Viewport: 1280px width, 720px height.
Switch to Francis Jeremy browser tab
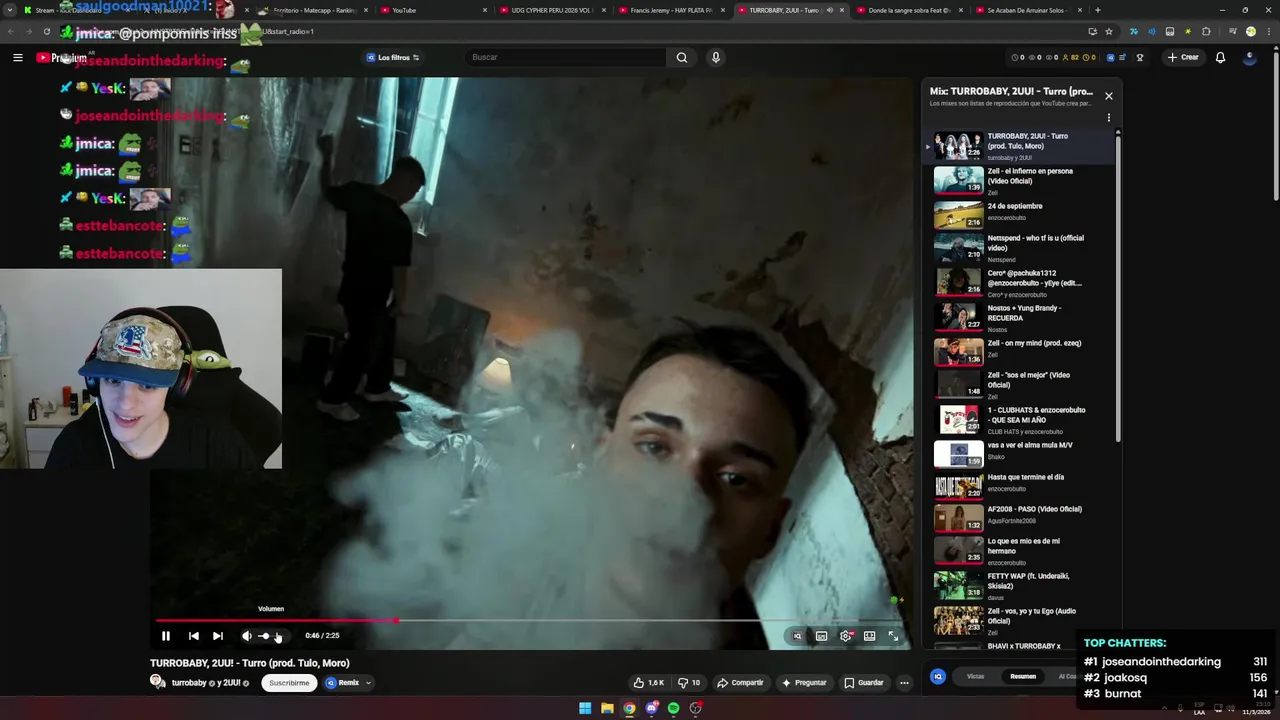672,10
